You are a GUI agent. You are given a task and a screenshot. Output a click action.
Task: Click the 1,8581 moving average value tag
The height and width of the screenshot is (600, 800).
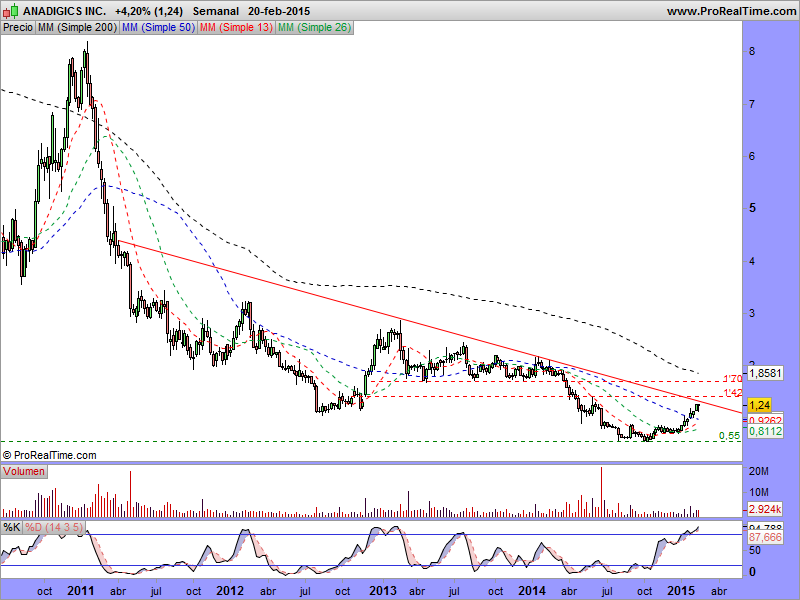click(764, 373)
